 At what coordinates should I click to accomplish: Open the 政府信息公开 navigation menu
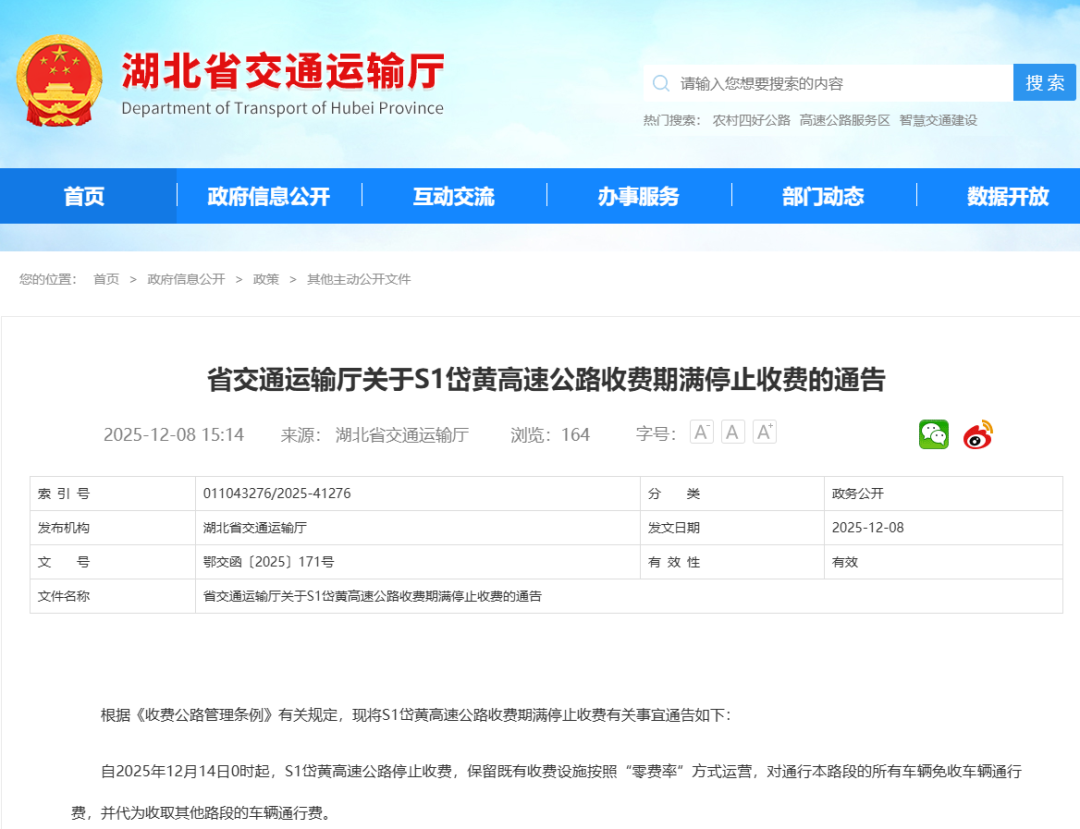point(268,196)
